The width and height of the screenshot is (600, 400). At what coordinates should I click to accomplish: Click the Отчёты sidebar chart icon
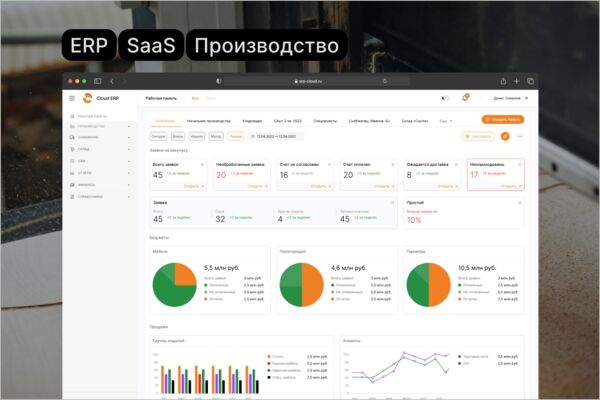[x=72, y=173]
